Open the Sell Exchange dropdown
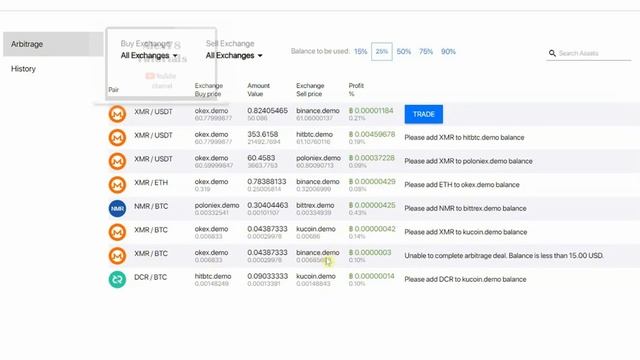 [x=234, y=56]
